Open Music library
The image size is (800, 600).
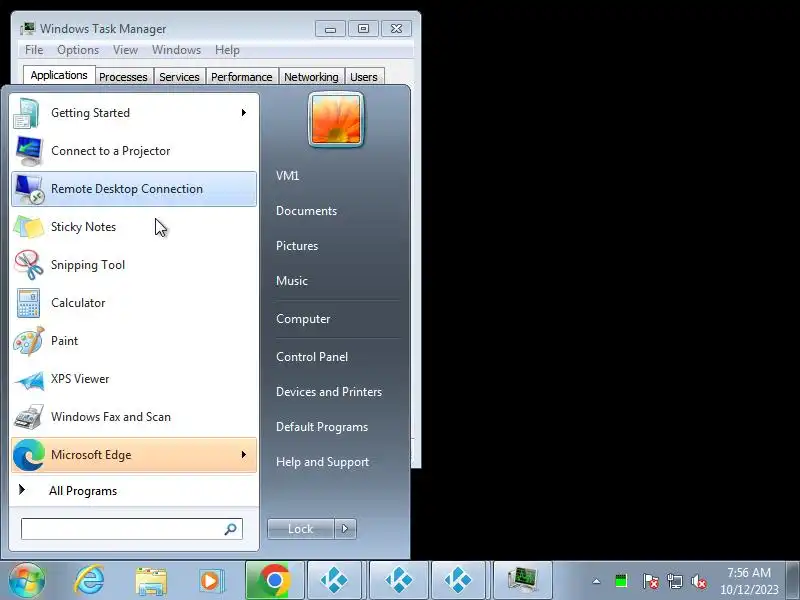coord(292,281)
